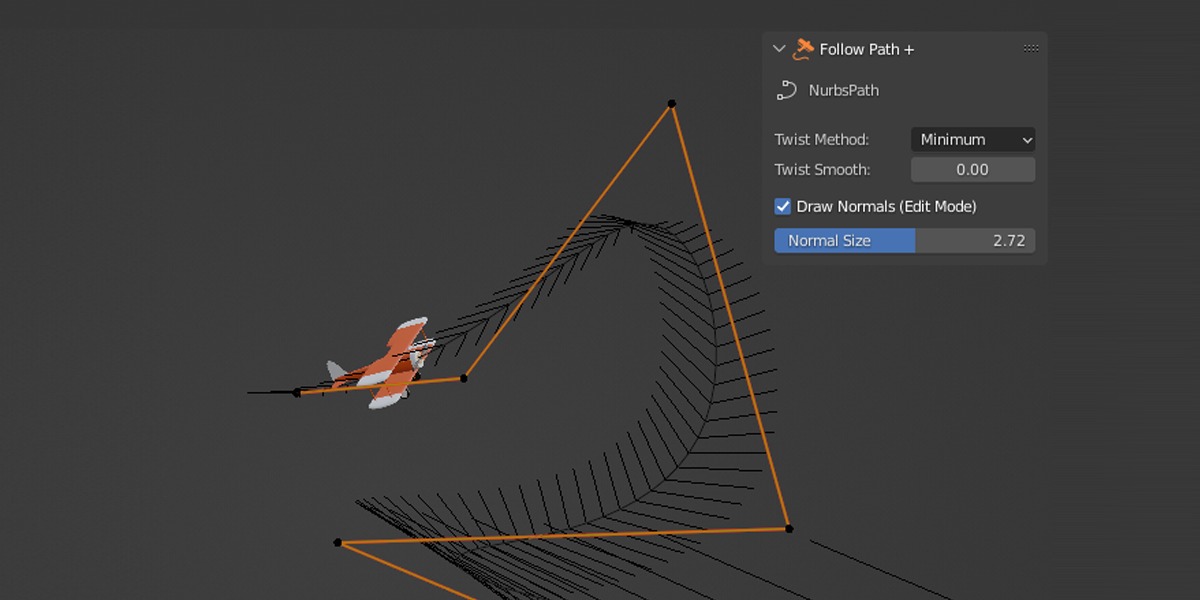Collapse the Follow Path + panel chevron
1200x600 pixels.
point(780,49)
